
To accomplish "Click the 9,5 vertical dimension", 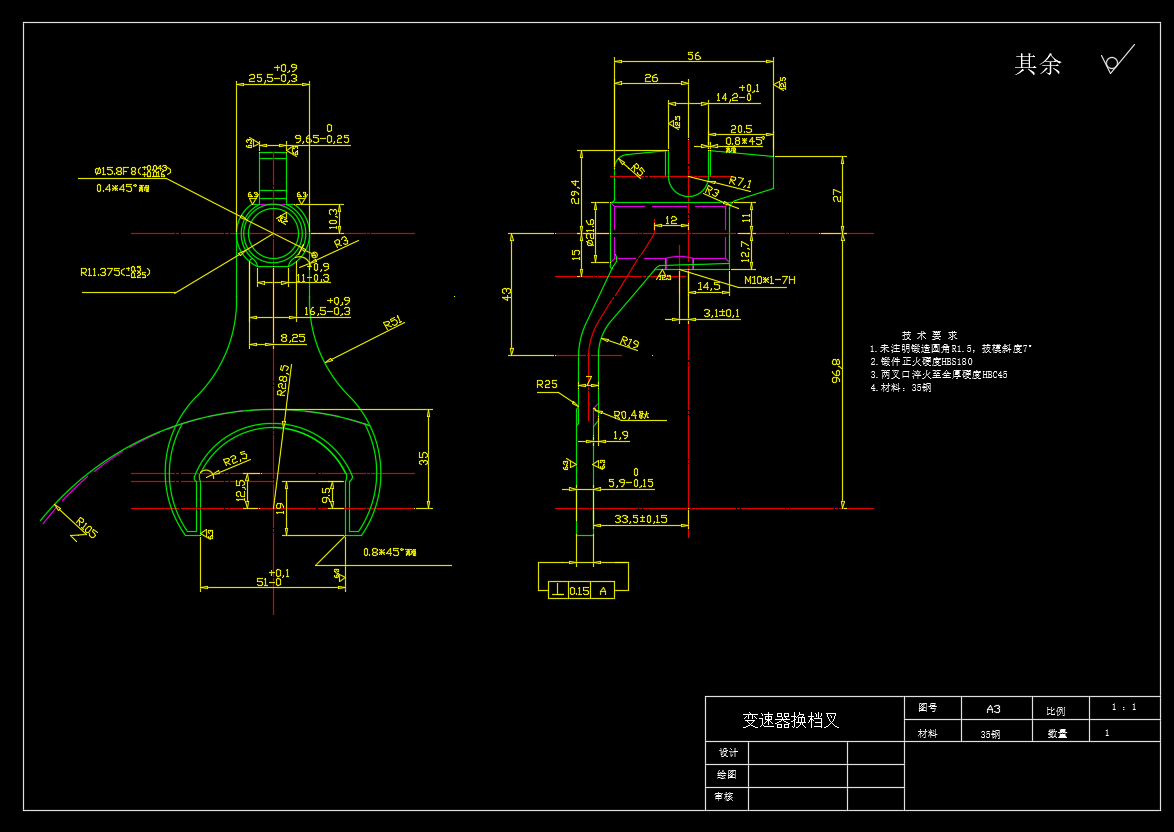I will click(326, 496).
